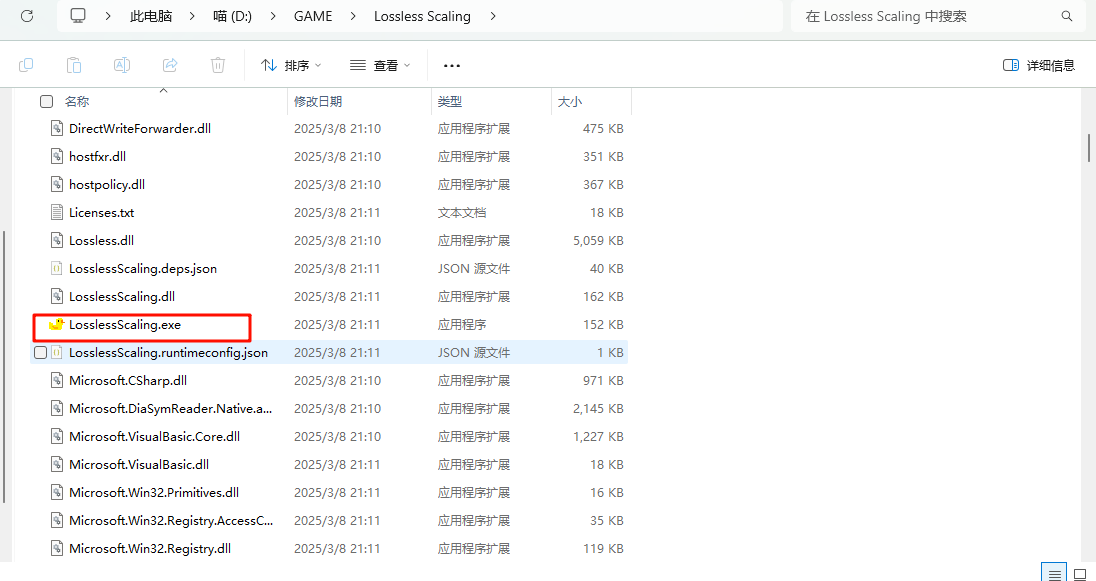This screenshot has width=1096, height=581.
Task: Toggle the select-all checkbox beside 名称
Action: pos(47,101)
